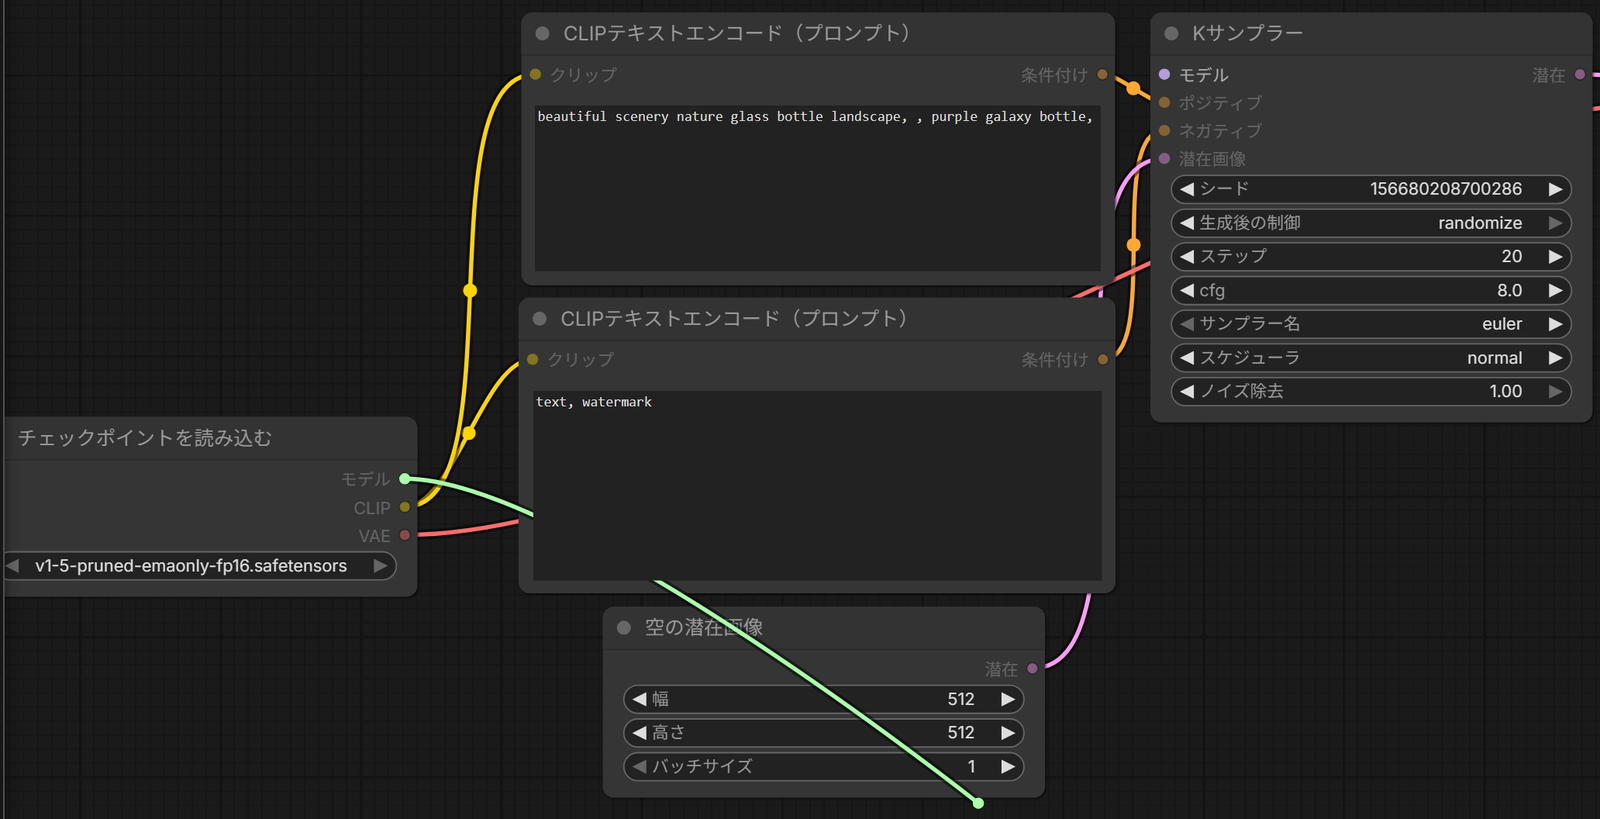Image resolution: width=1600 pixels, height=819 pixels.
Task: Open the サンプラー名 euler dropdown
Action: [x=1371, y=324]
